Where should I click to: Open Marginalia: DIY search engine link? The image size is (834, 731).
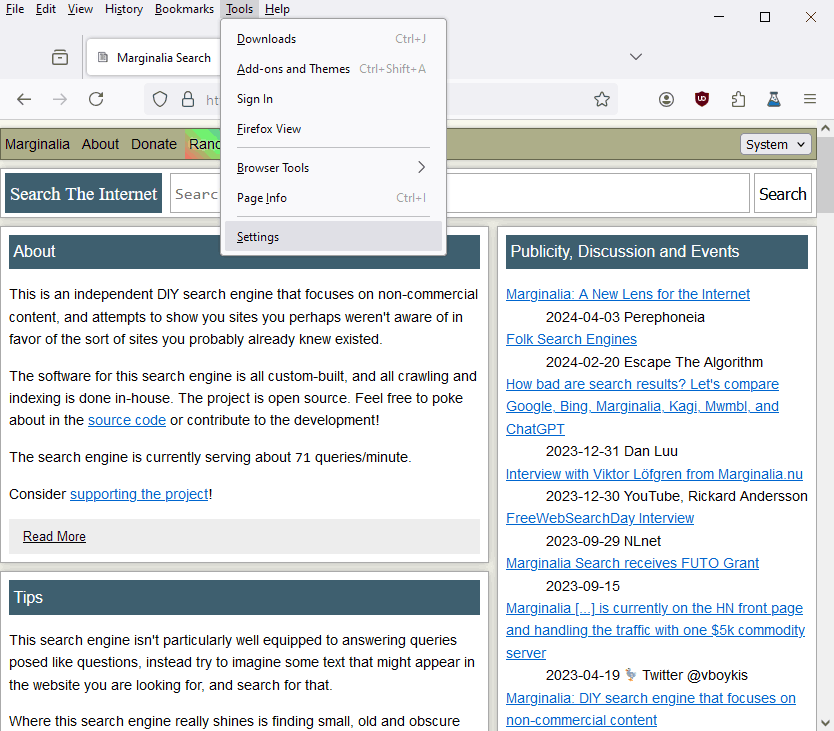[x=650, y=709]
